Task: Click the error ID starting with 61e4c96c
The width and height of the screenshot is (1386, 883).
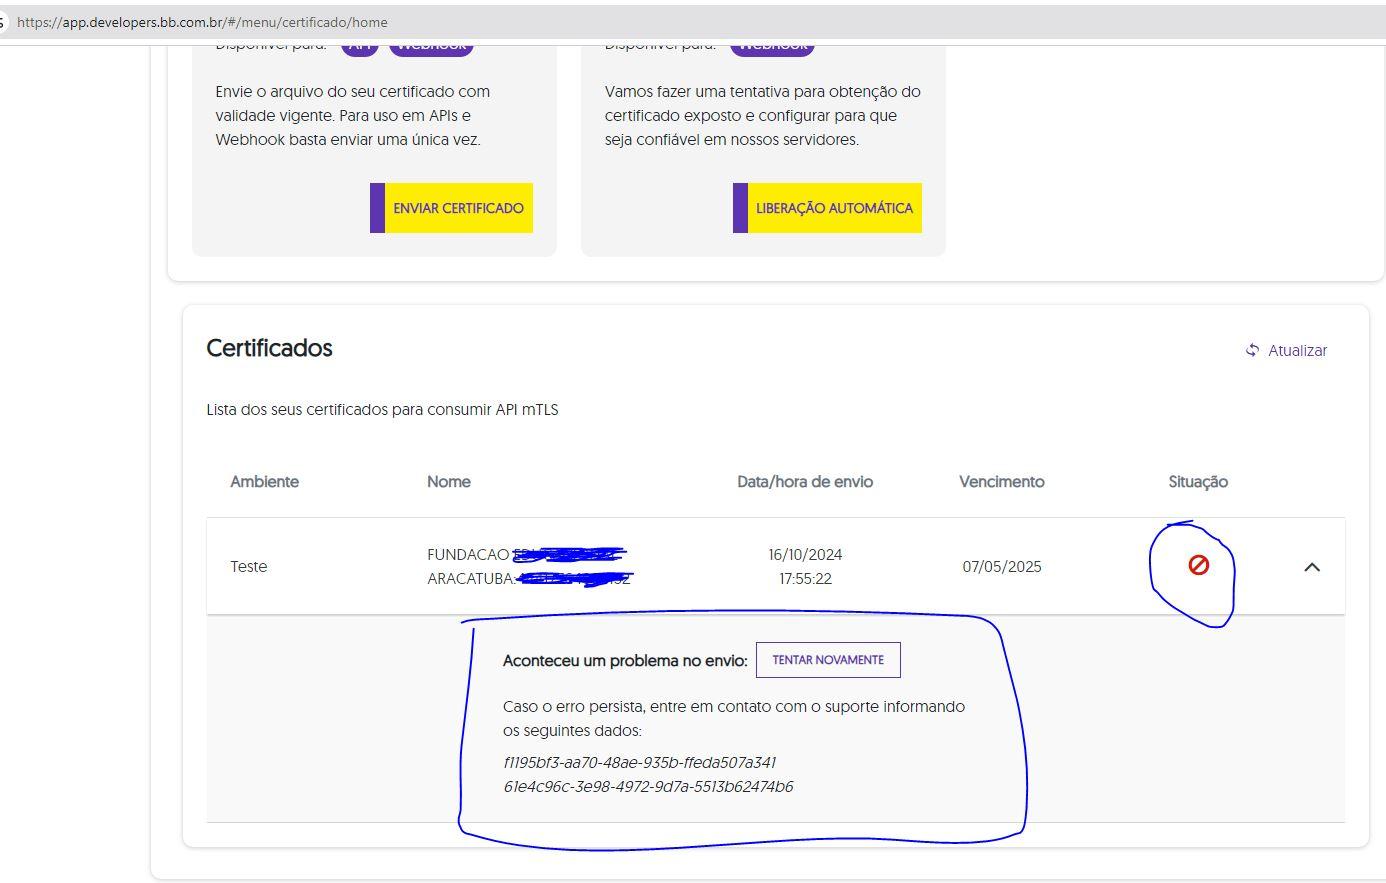Action: [x=648, y=787]
